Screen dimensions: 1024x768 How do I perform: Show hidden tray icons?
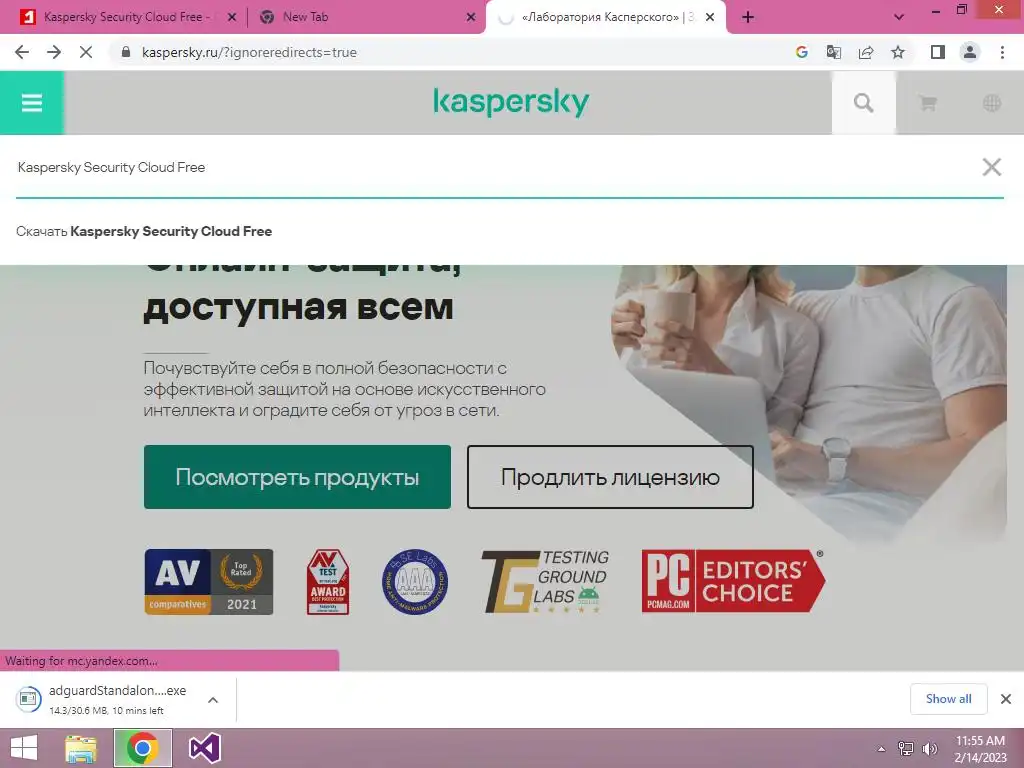point(882,749)
